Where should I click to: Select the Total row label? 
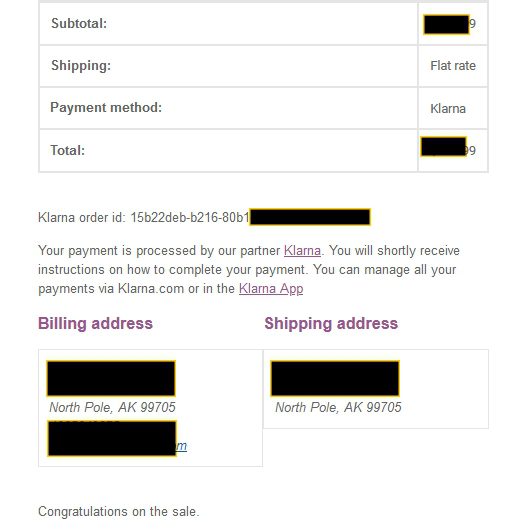67,150
